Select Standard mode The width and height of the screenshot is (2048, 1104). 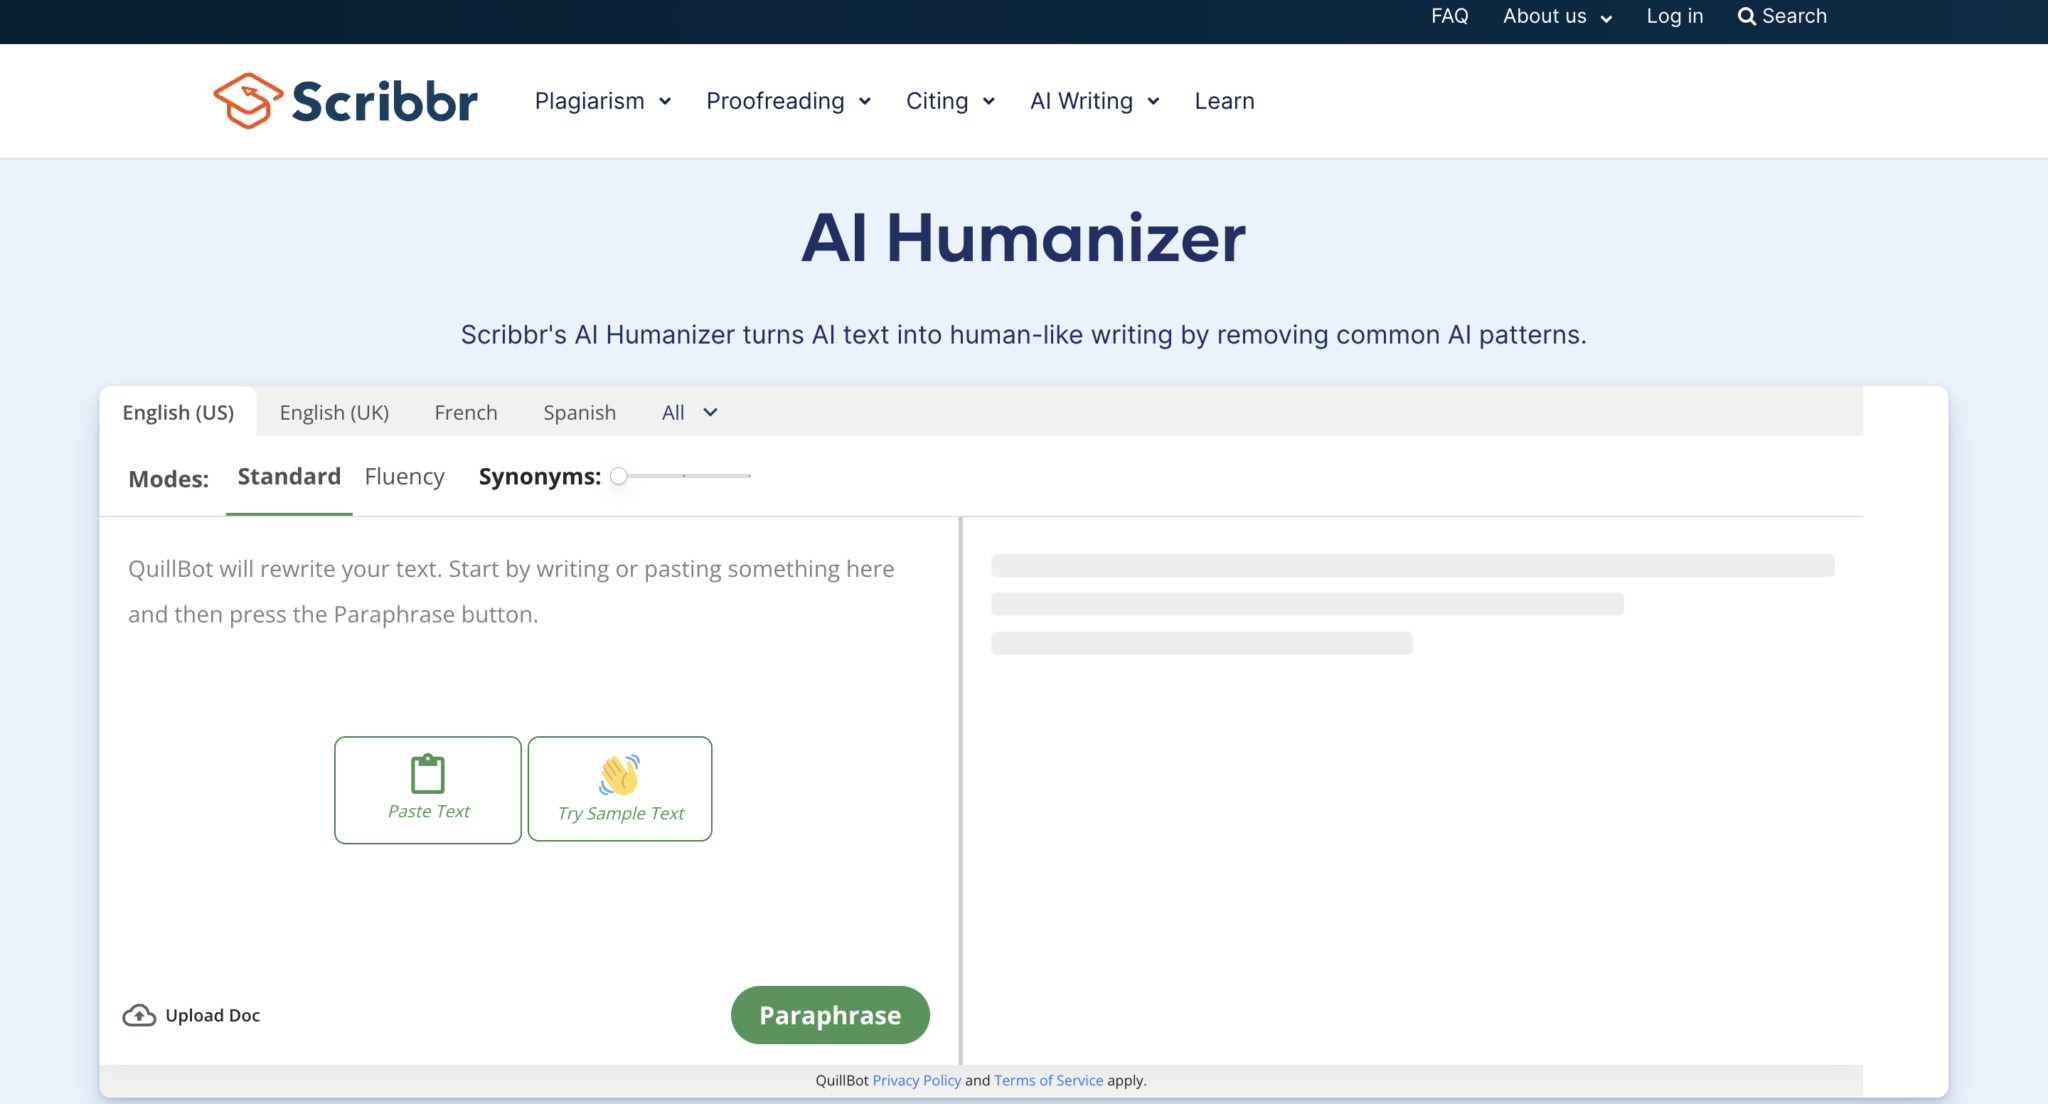289,477
